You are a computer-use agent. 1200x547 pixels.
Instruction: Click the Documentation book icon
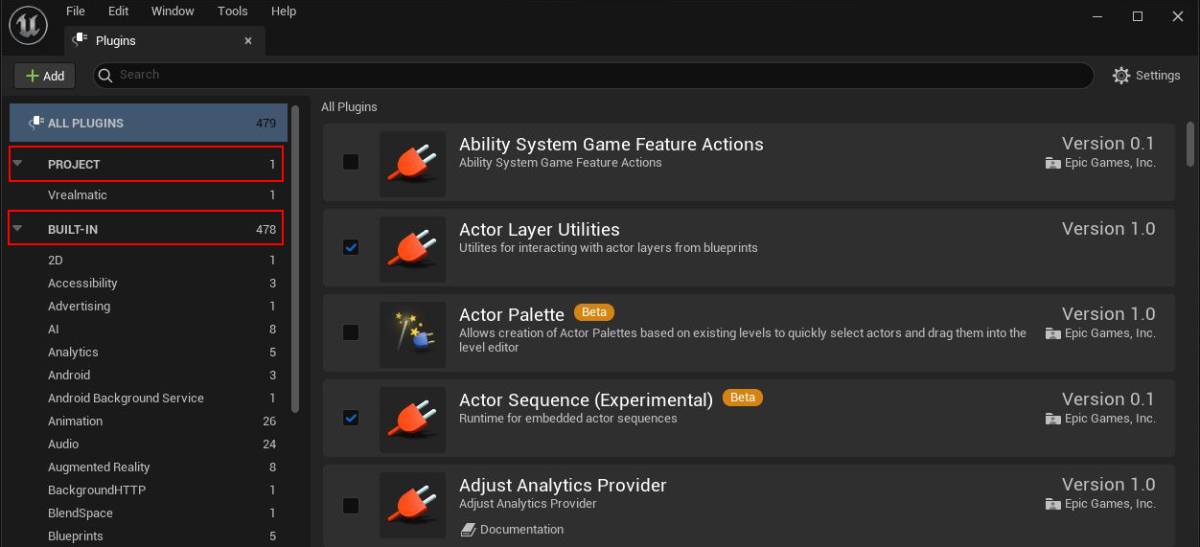[467, 530]
